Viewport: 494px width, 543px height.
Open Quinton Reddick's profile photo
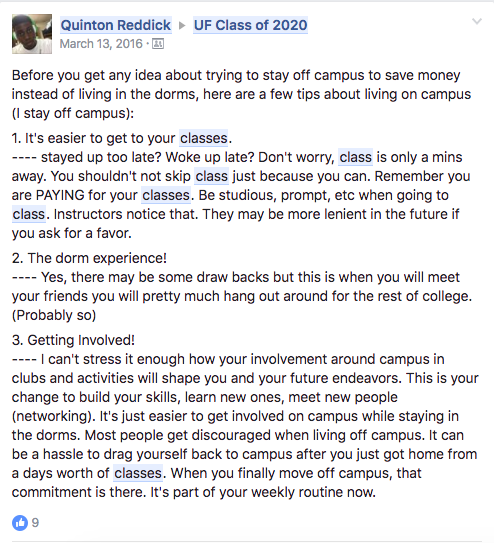(x=32, y=34)
